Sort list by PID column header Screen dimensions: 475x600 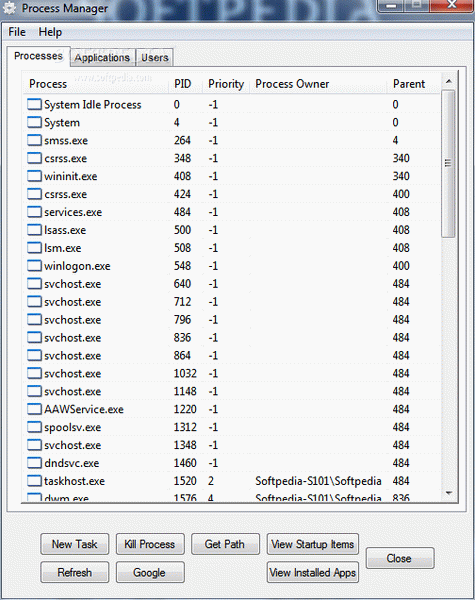point(184,84)
